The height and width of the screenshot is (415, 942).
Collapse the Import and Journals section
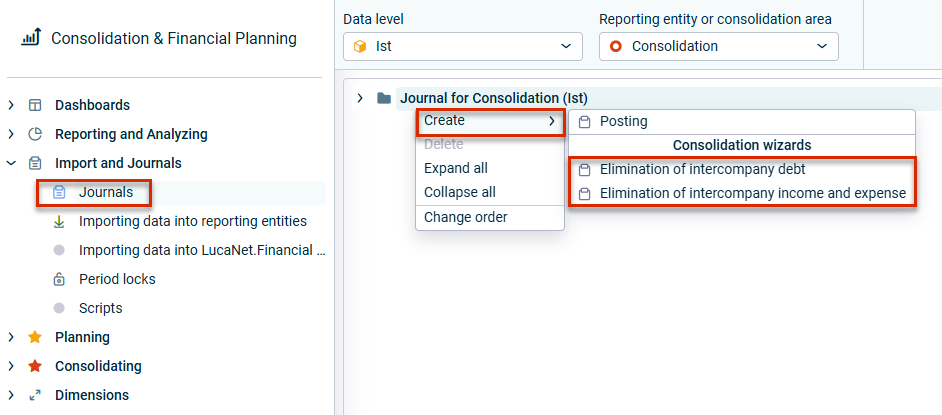tap(11, 163)
